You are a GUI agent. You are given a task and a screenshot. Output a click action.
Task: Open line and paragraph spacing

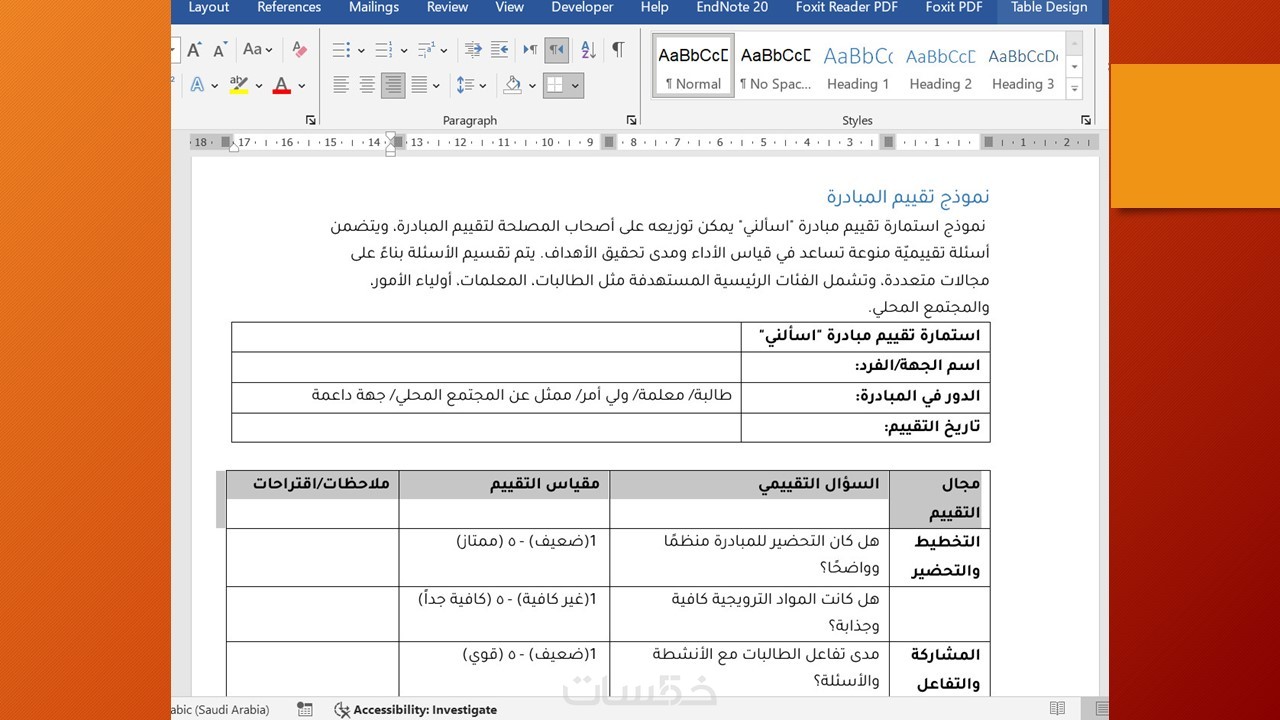(x=466, y=85)
